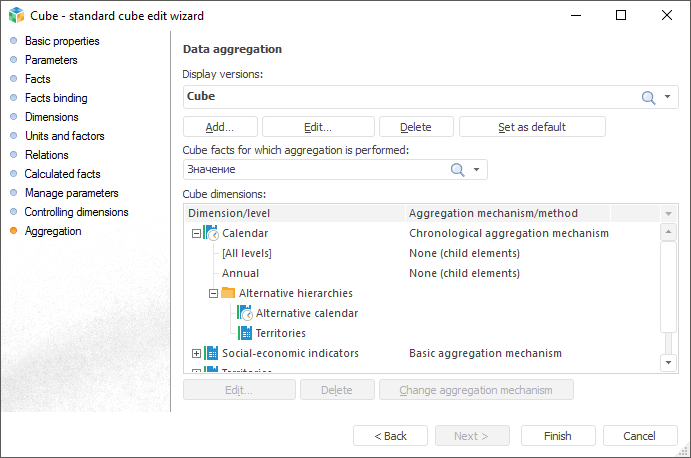Screen dimensions: 691x458
Task: Go to the Calculated facts page
Action: coord(62,174)
